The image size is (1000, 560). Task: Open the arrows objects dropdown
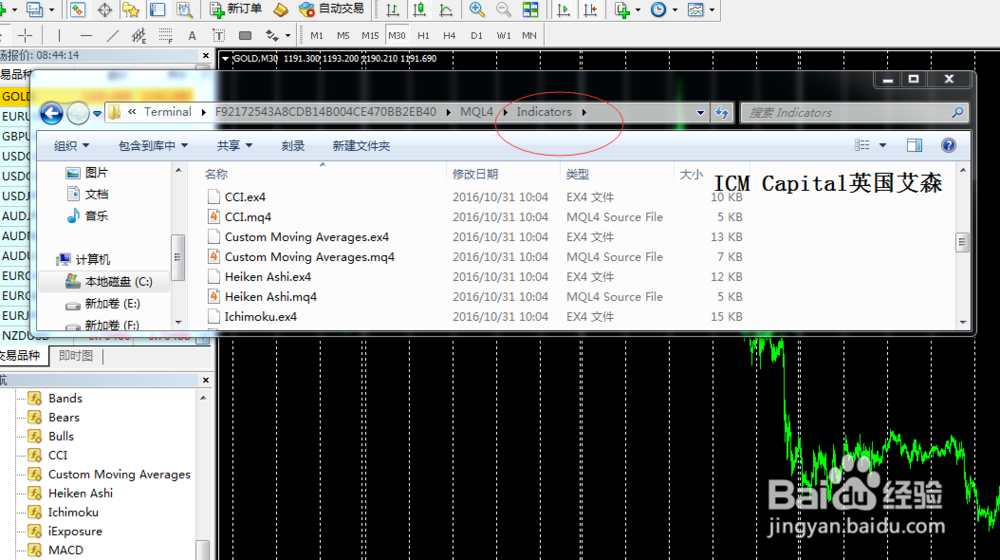(x=288, y=36)
